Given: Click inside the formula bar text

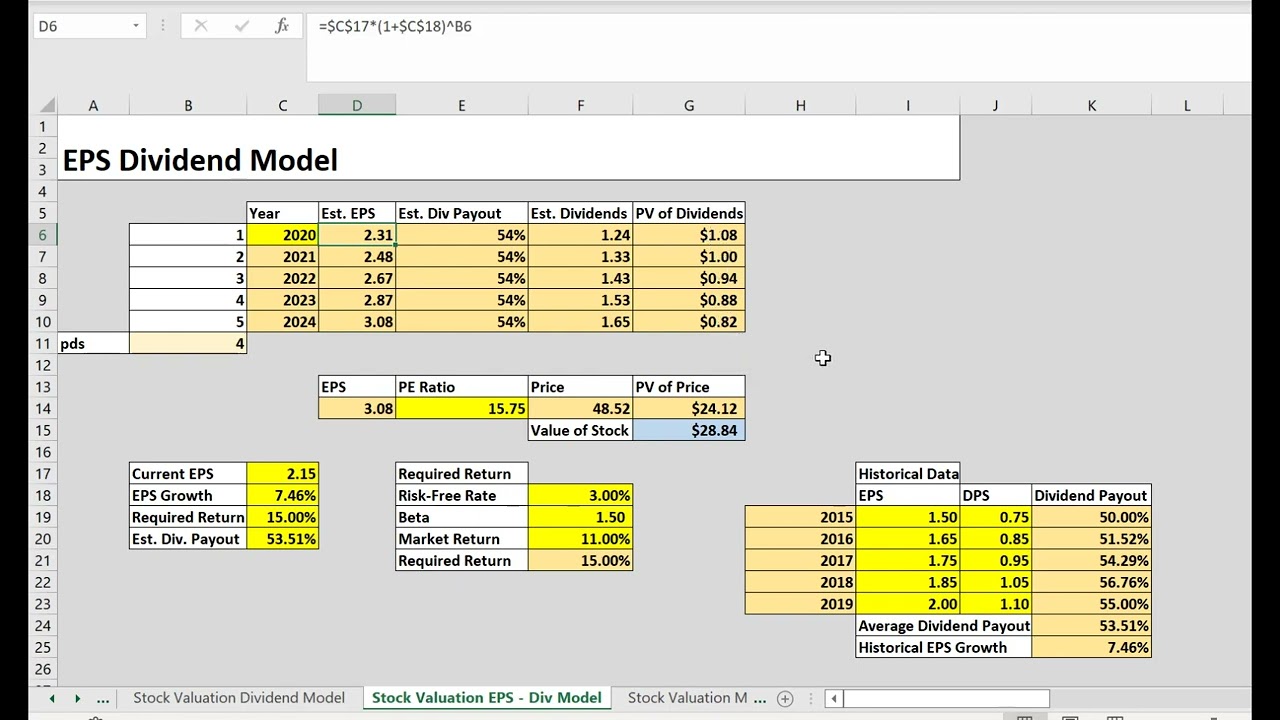Looking at the screenshot, I should [x=395, y=26].
